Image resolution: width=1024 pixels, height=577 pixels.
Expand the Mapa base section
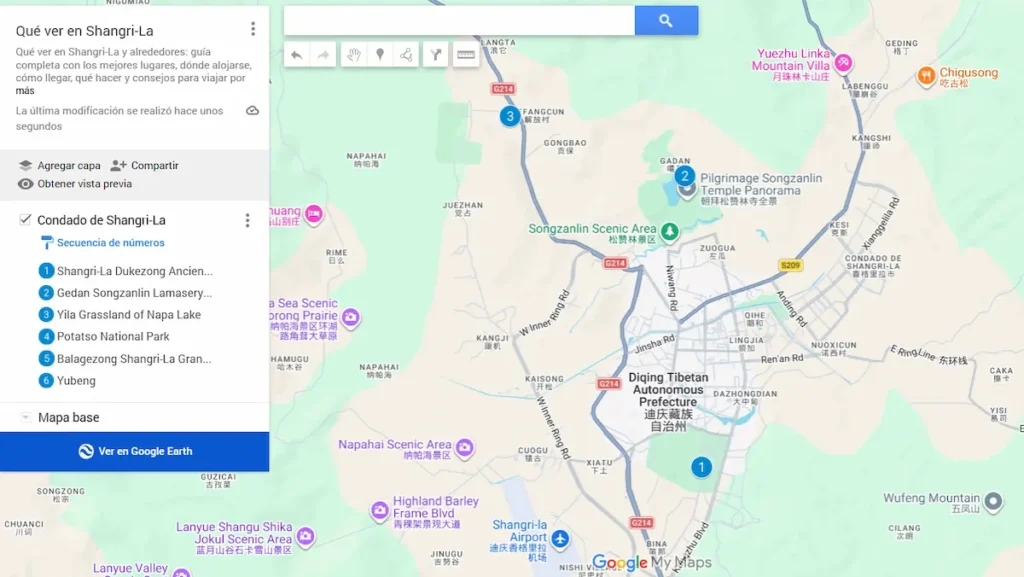click(x=25, y=418)
